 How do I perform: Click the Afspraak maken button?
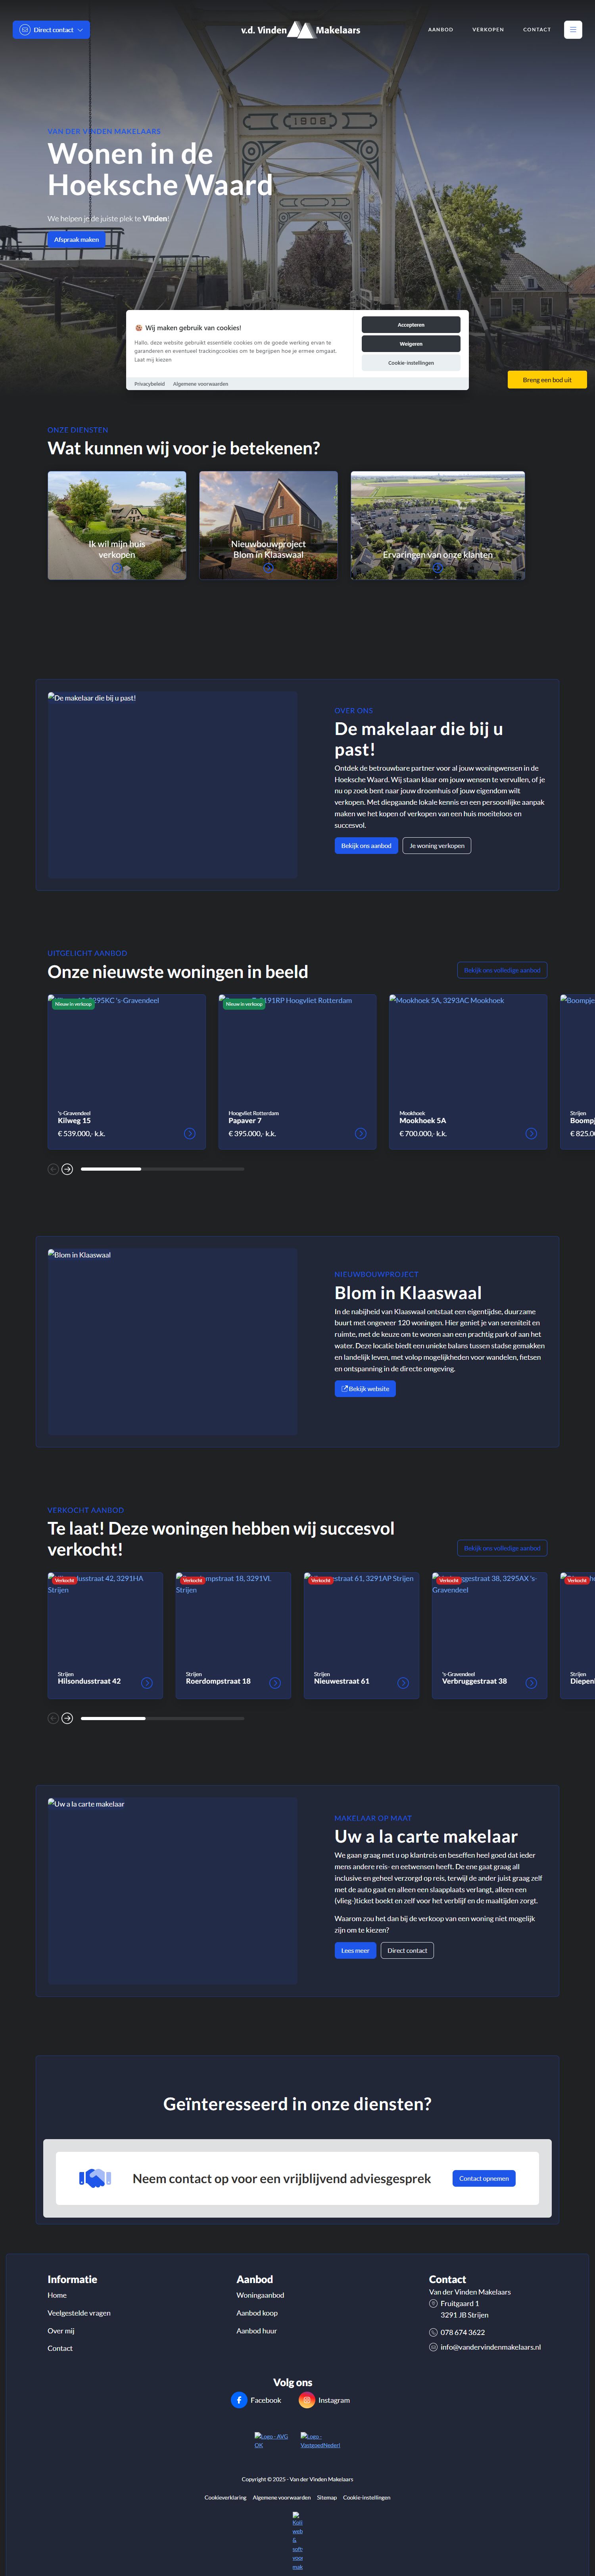[76, 240]
